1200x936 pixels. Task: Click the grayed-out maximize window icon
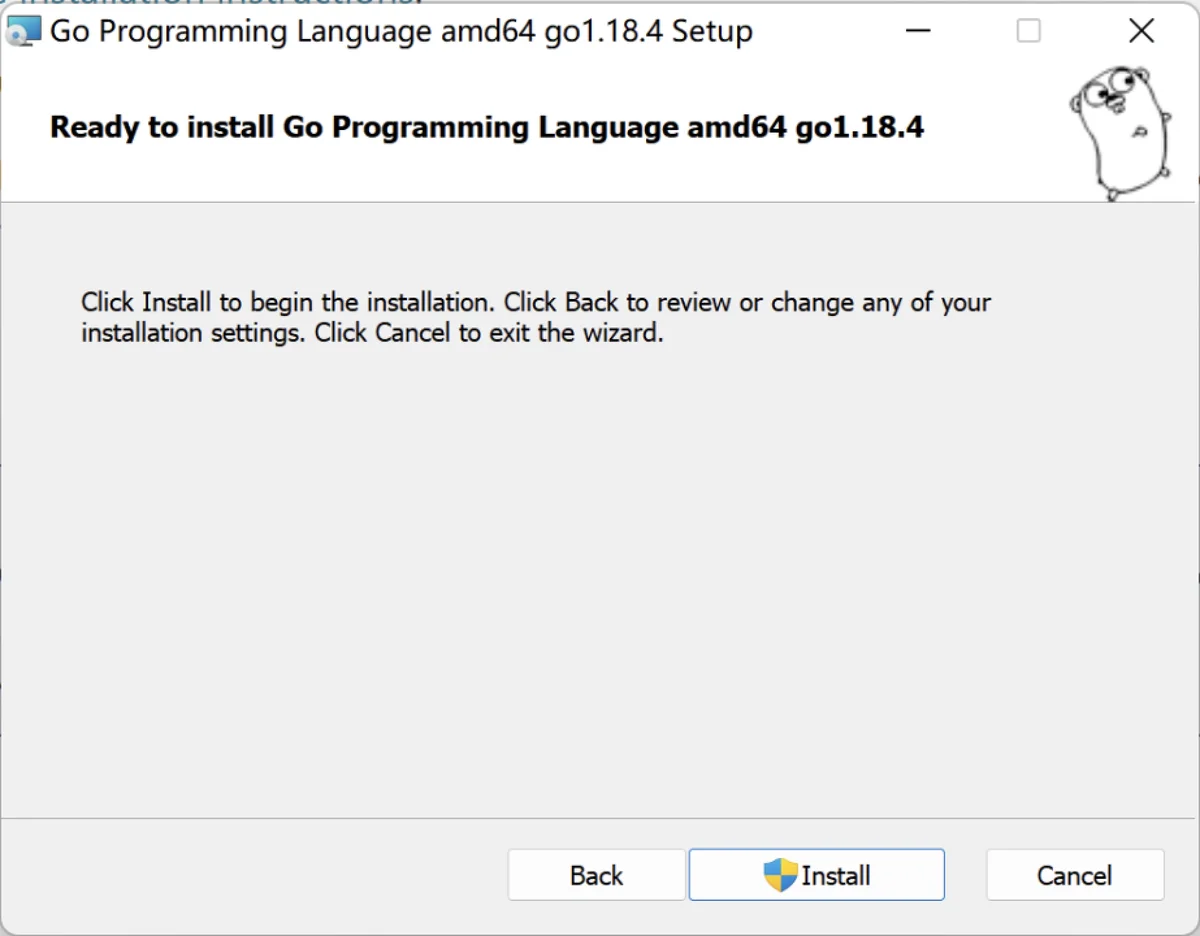[1028, 31]
